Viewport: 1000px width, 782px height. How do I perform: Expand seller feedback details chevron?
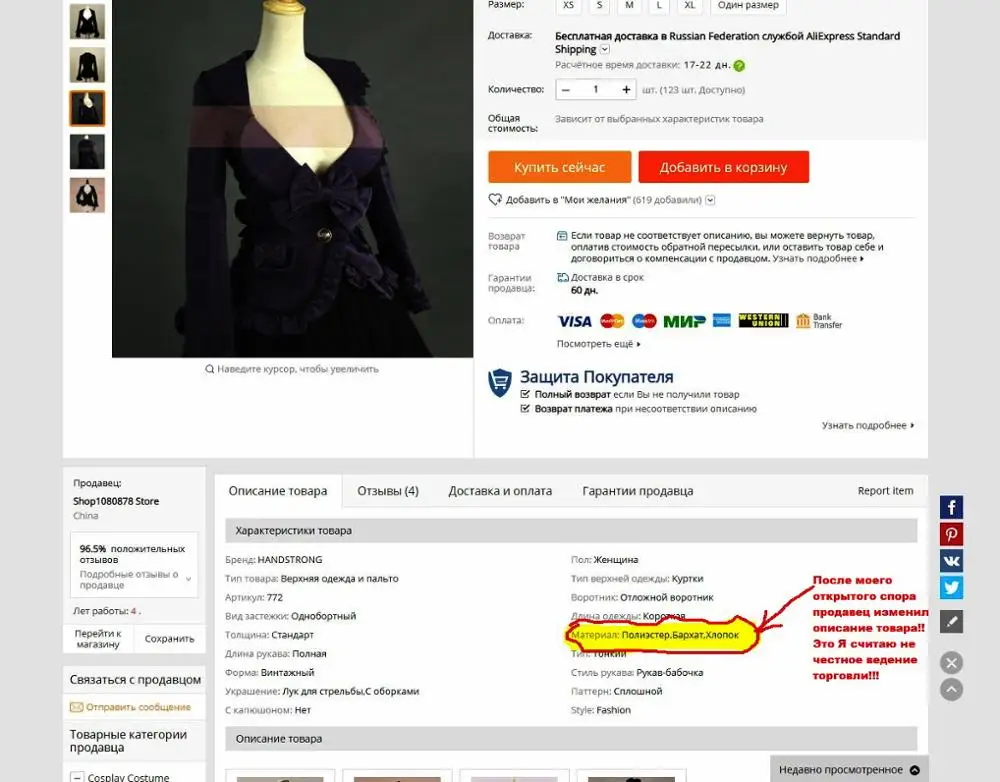188,579
